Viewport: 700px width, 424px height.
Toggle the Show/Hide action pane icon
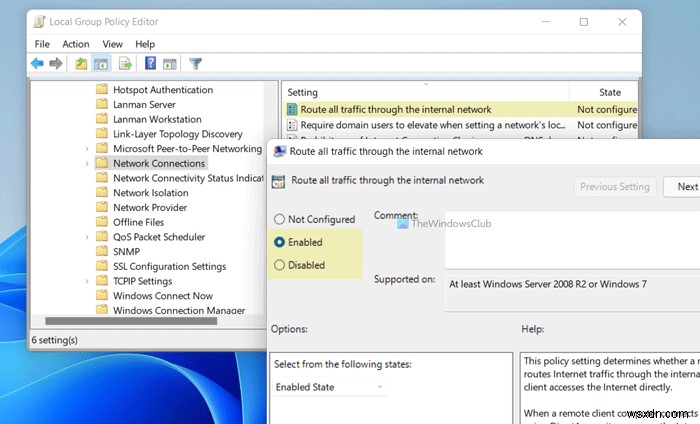[170, 64]
